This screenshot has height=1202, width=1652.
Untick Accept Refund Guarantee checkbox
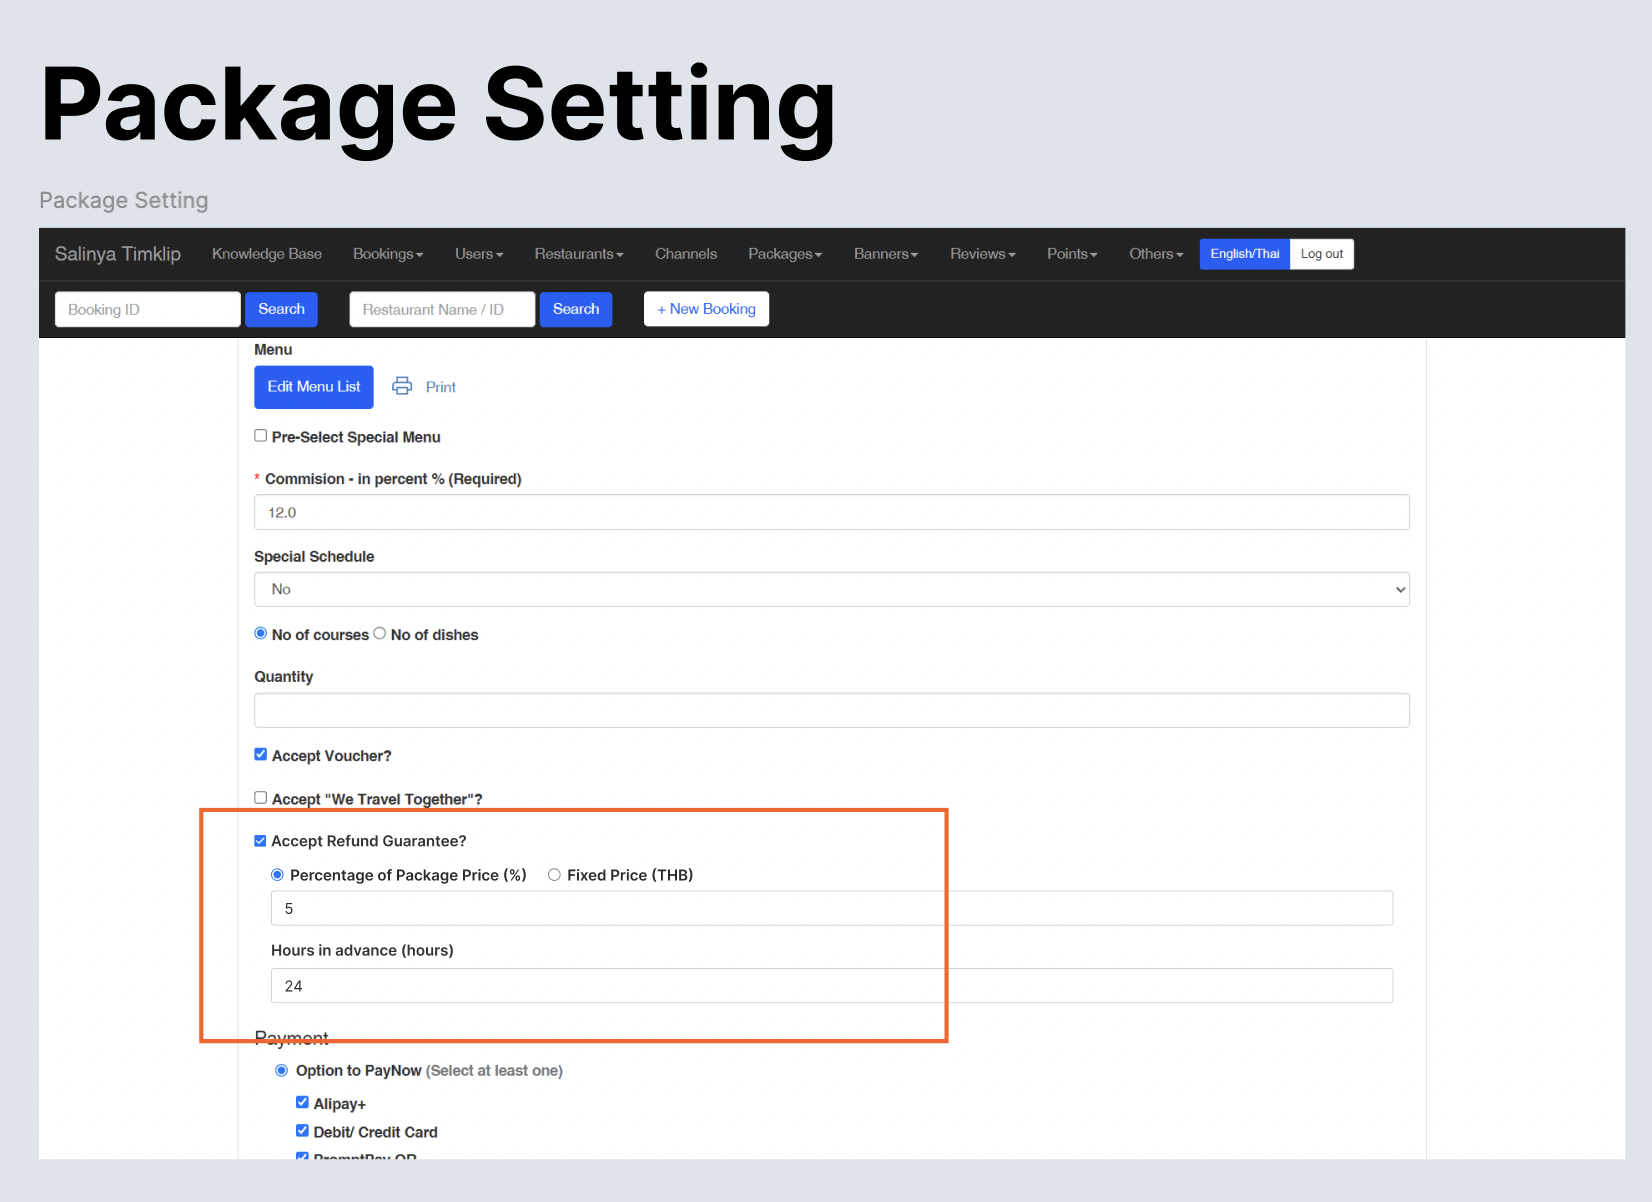[x=261, y=841]
